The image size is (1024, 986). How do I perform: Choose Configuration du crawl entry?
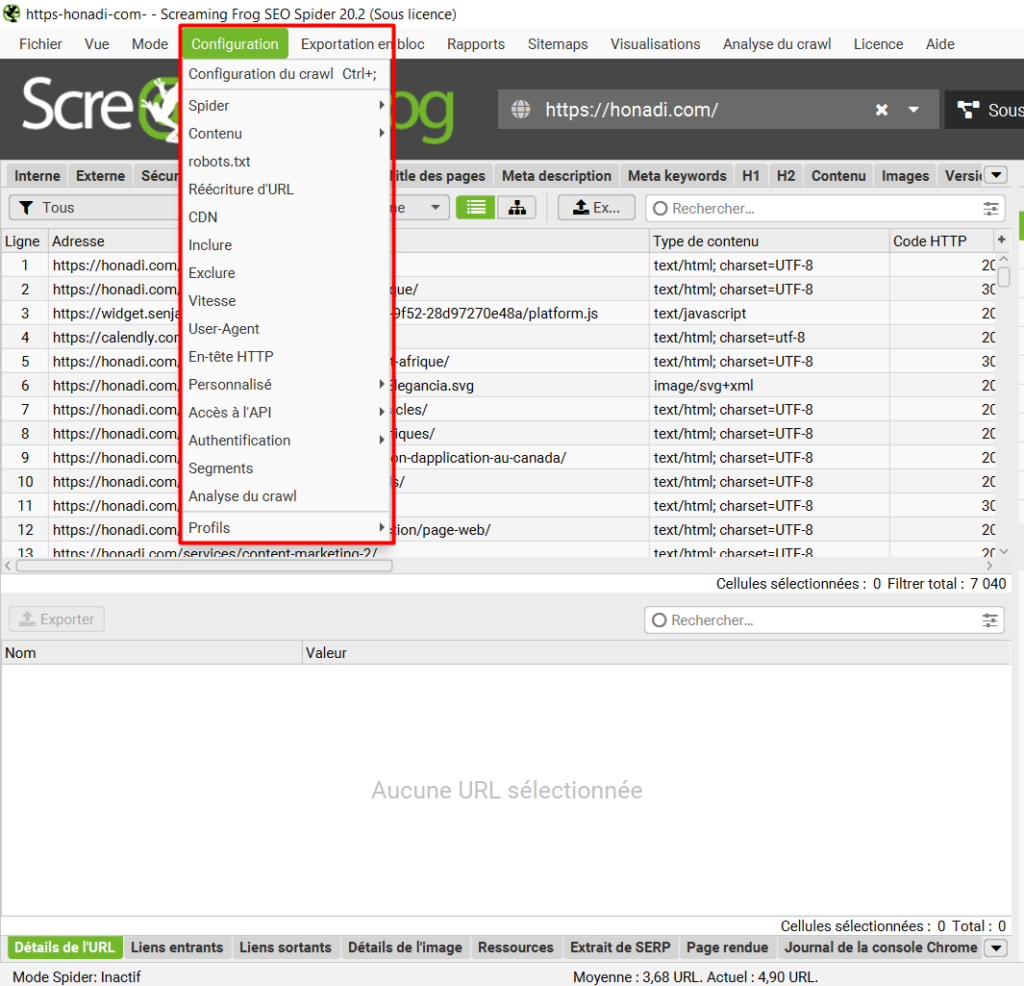pyautogui.click(x=286, y=74)
